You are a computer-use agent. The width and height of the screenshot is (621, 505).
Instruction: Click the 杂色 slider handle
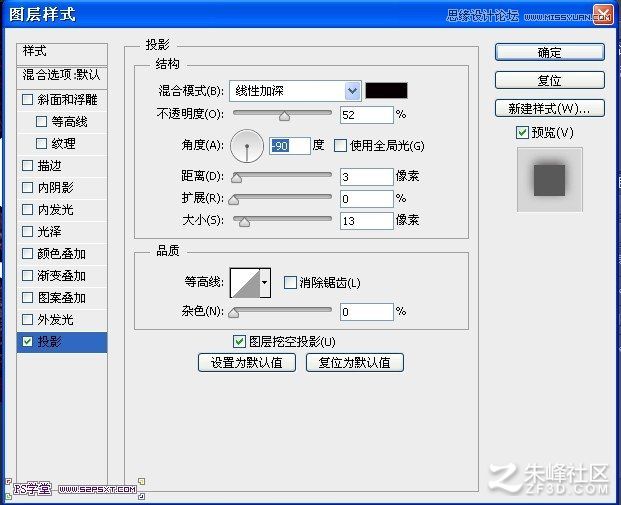point(234,313)
